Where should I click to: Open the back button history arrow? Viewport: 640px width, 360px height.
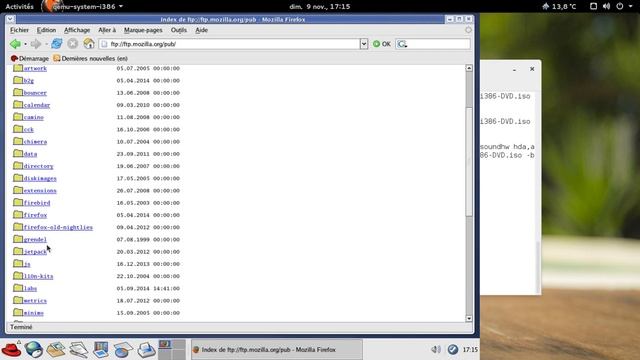pos(25,44)
